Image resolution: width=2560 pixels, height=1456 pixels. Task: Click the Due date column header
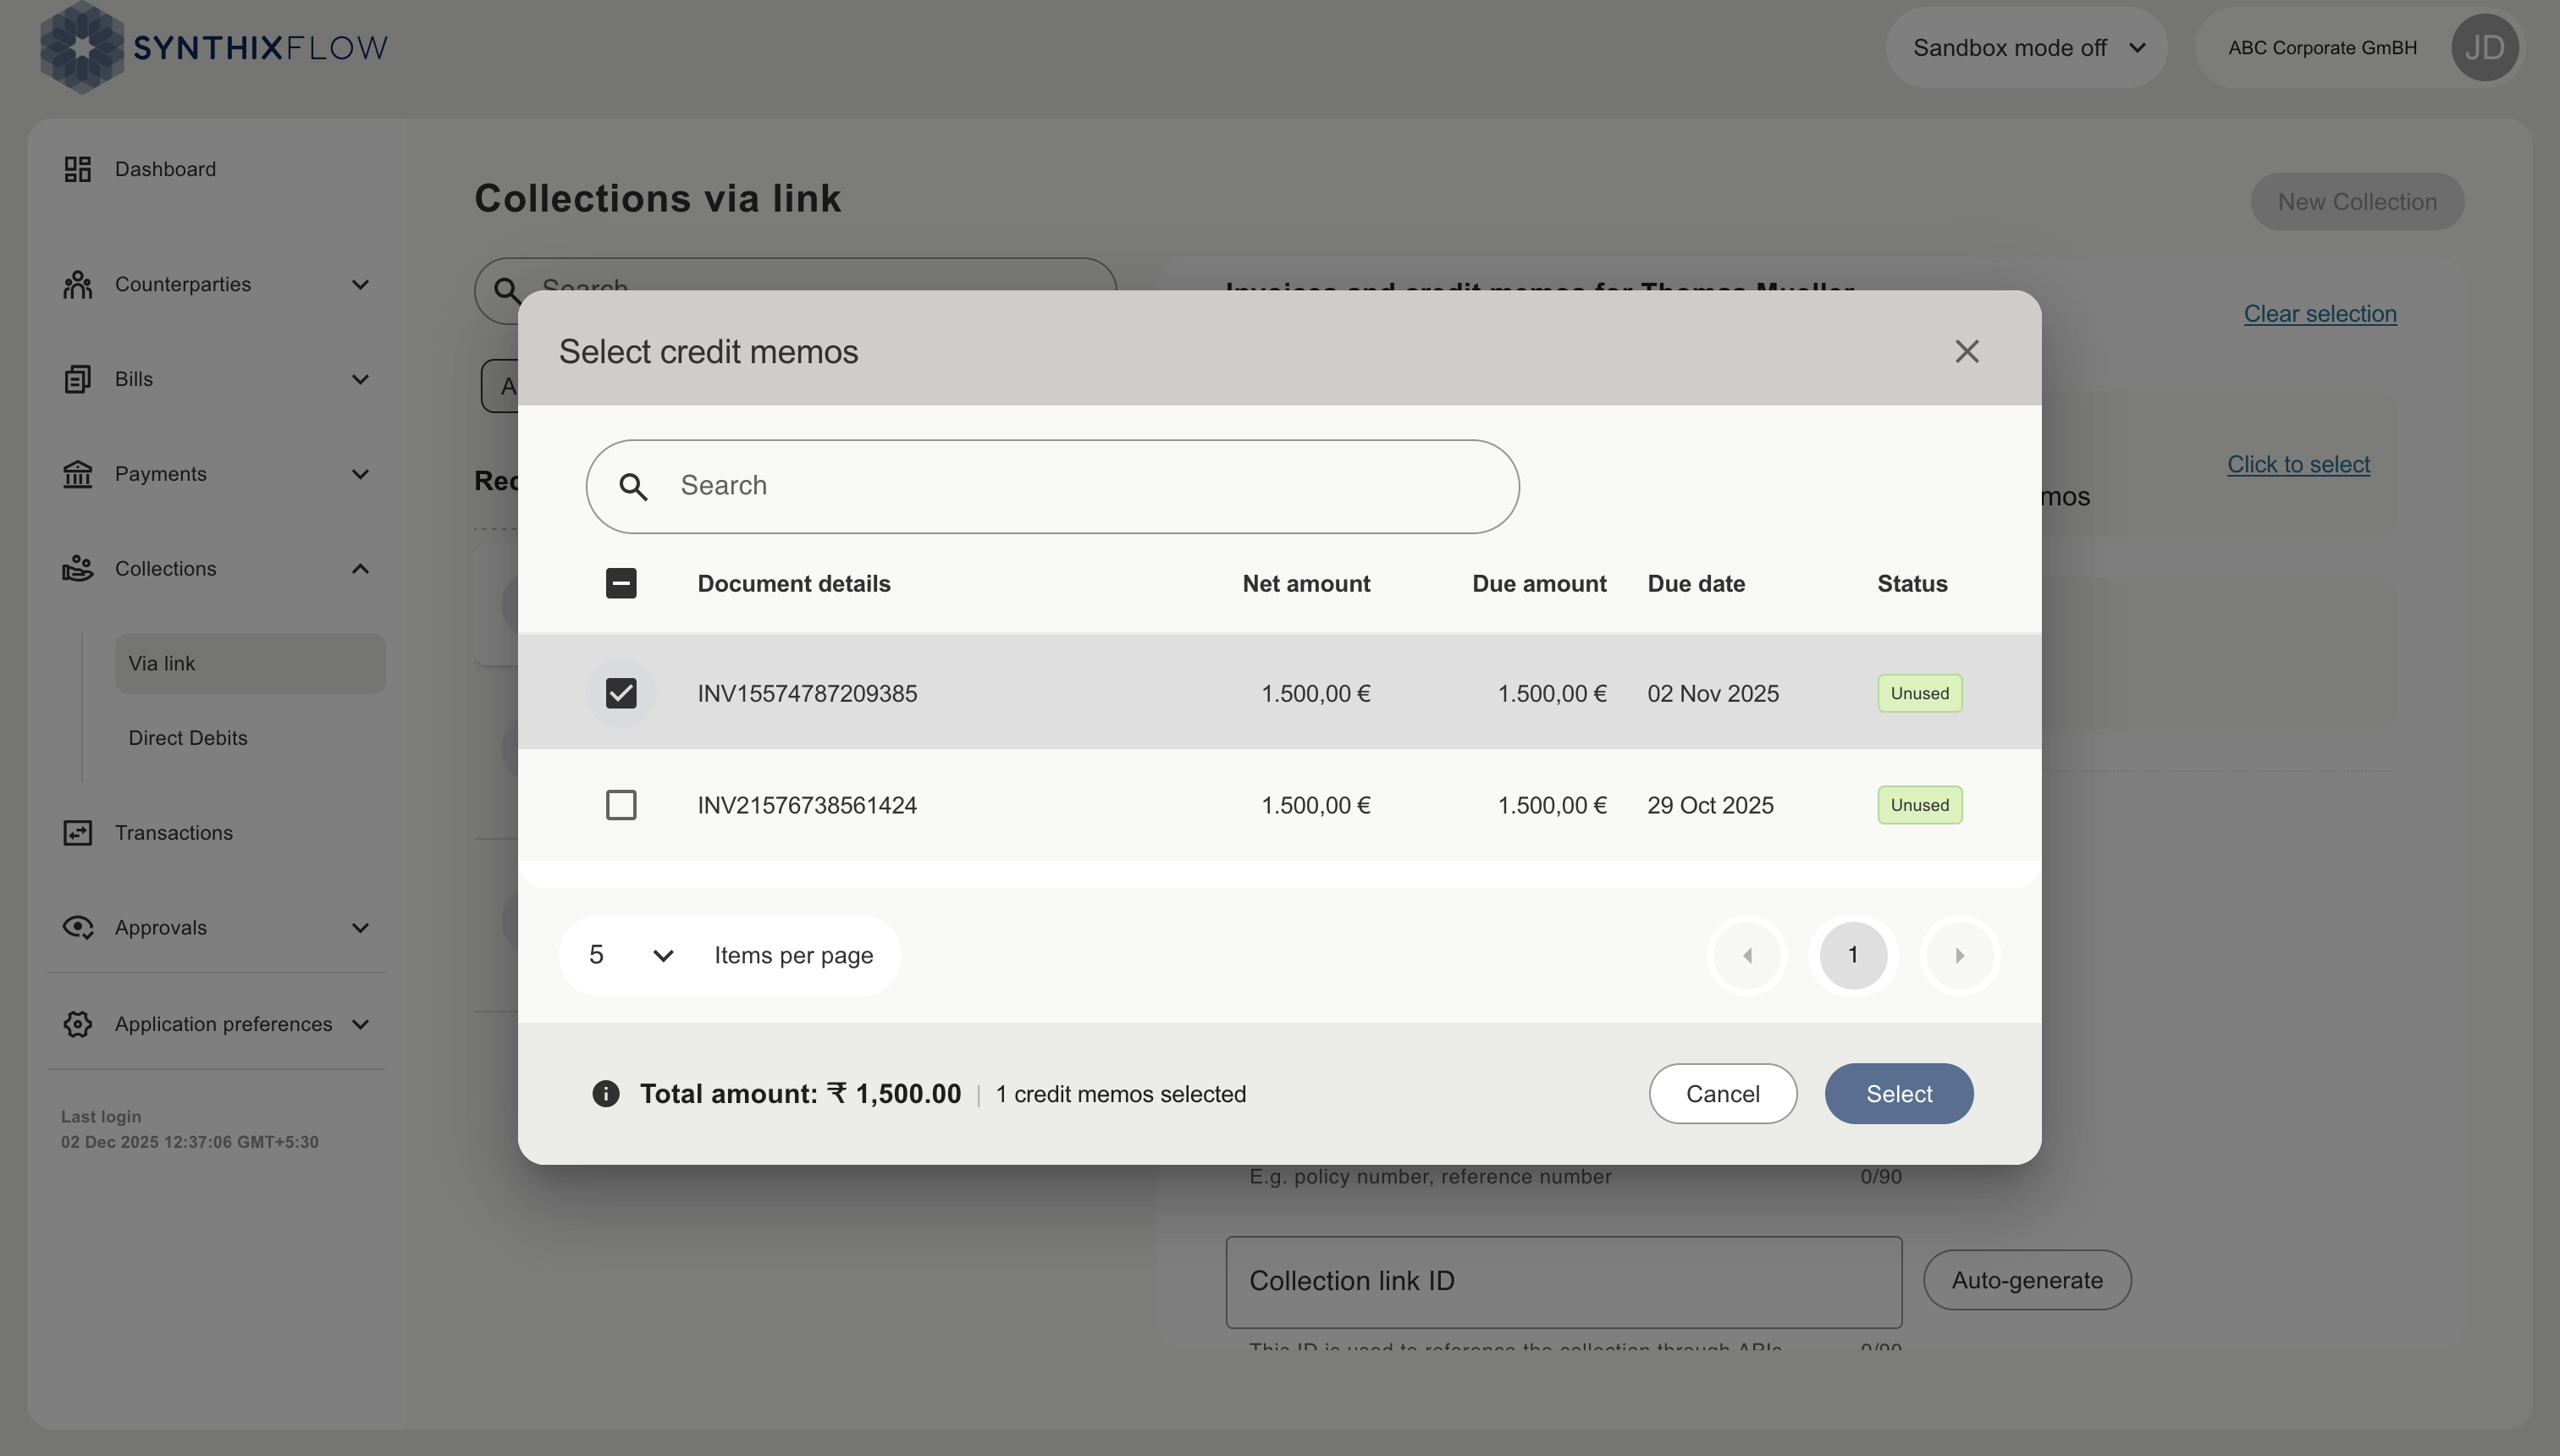(1696, 583)
